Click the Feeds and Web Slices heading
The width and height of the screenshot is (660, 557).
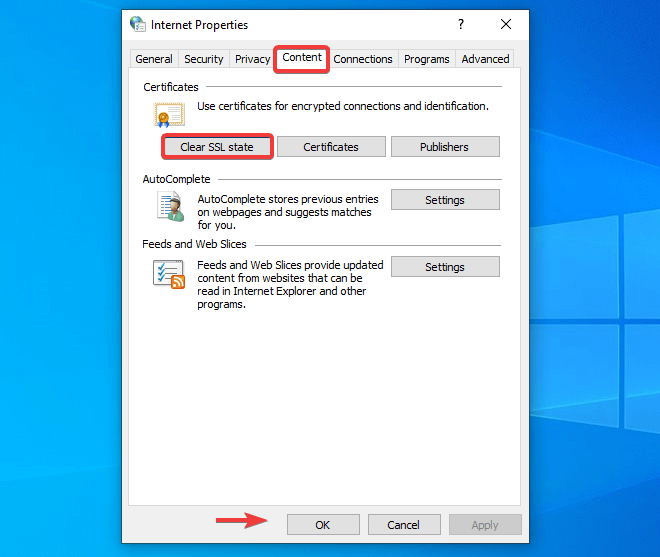pos(194,244)
